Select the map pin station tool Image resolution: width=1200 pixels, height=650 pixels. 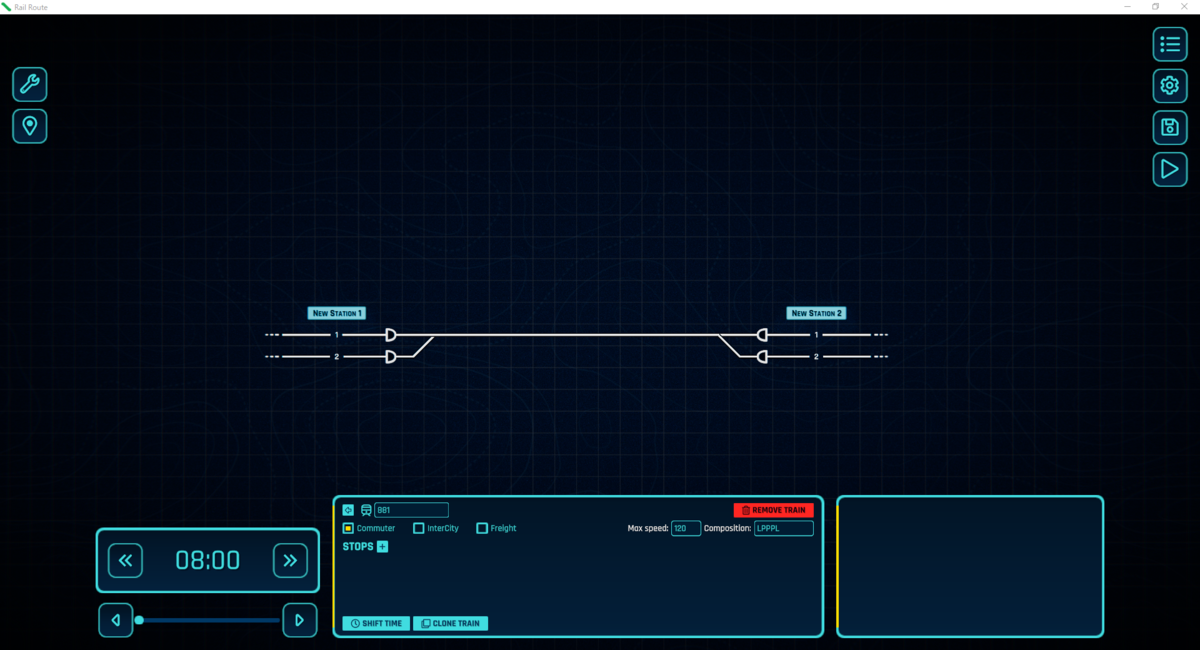tap(30, 126)
